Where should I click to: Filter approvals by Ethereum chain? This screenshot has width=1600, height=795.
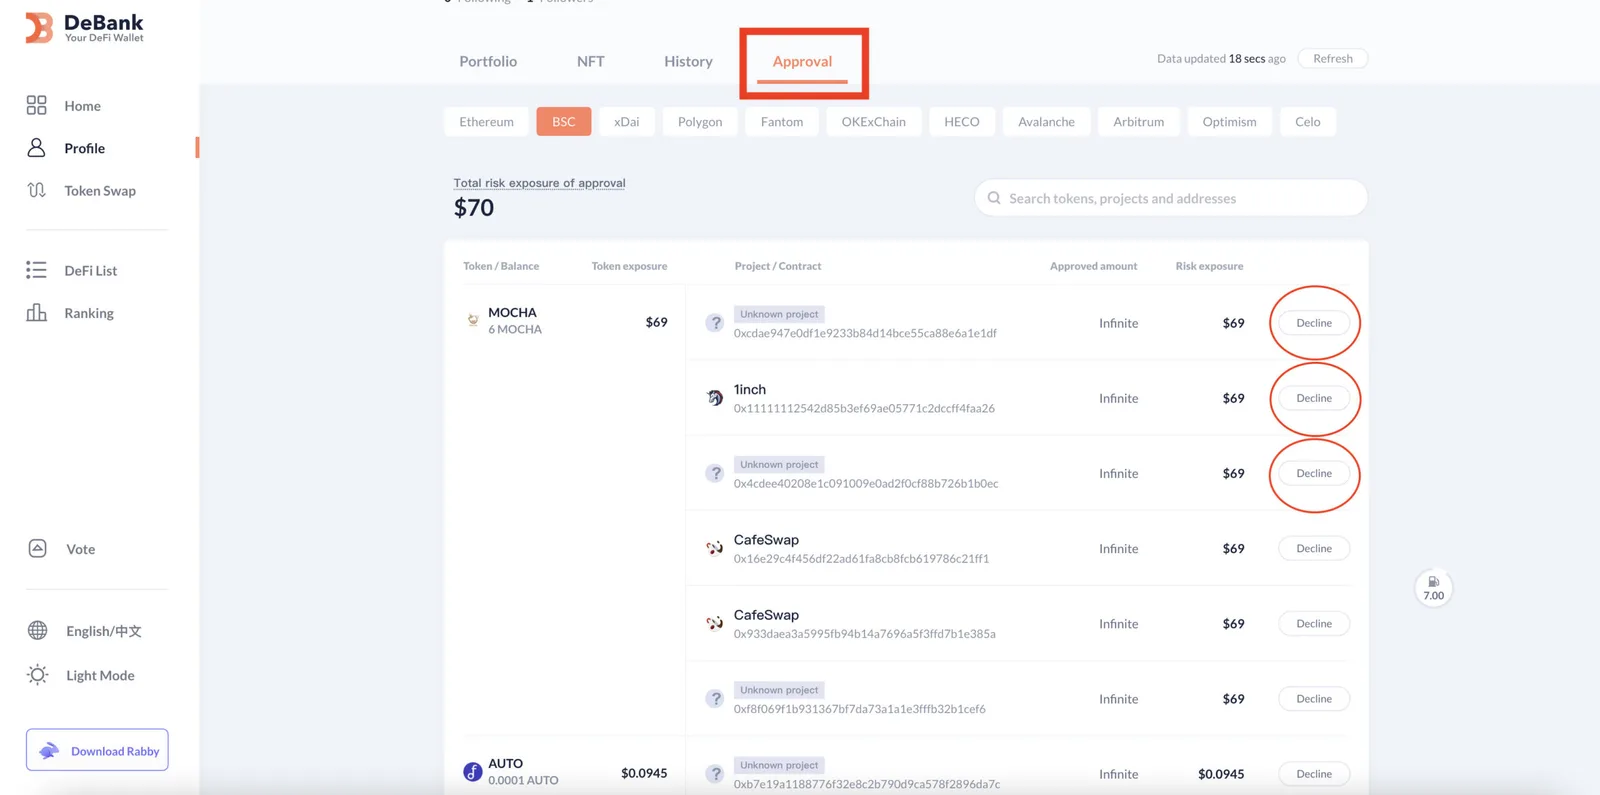tap(486, 121)
